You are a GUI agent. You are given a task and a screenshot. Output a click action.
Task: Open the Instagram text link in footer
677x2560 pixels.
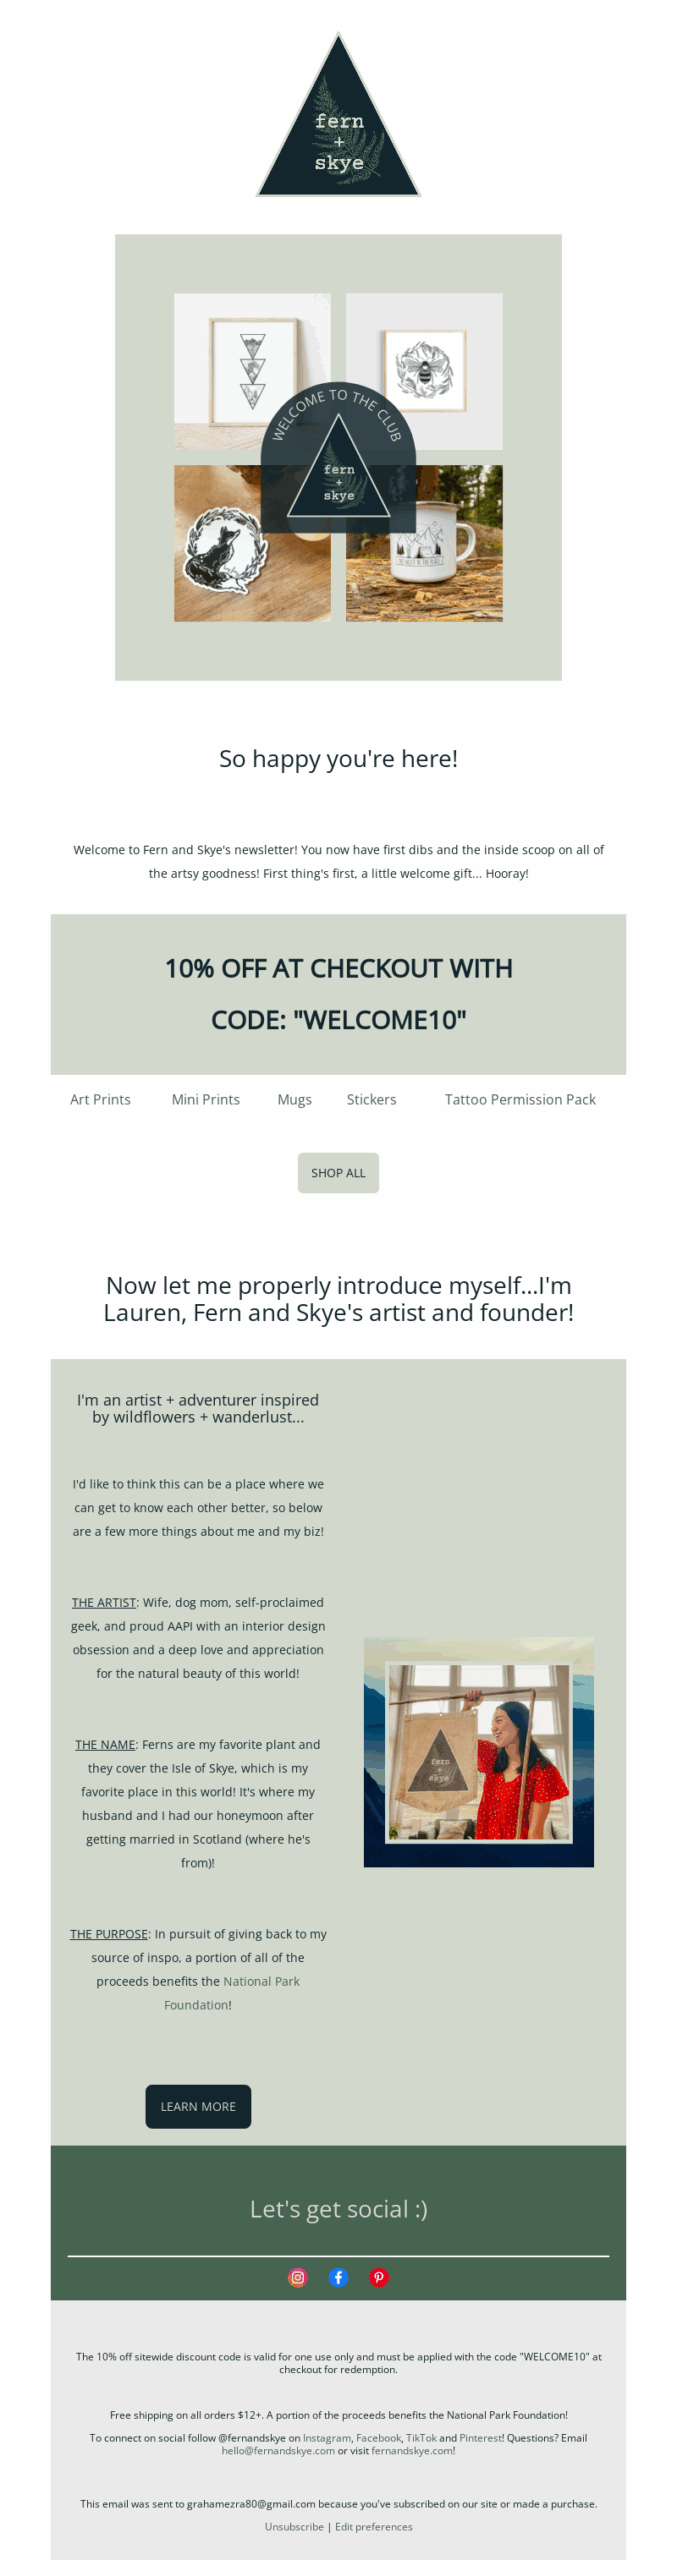coord(327,2438)
